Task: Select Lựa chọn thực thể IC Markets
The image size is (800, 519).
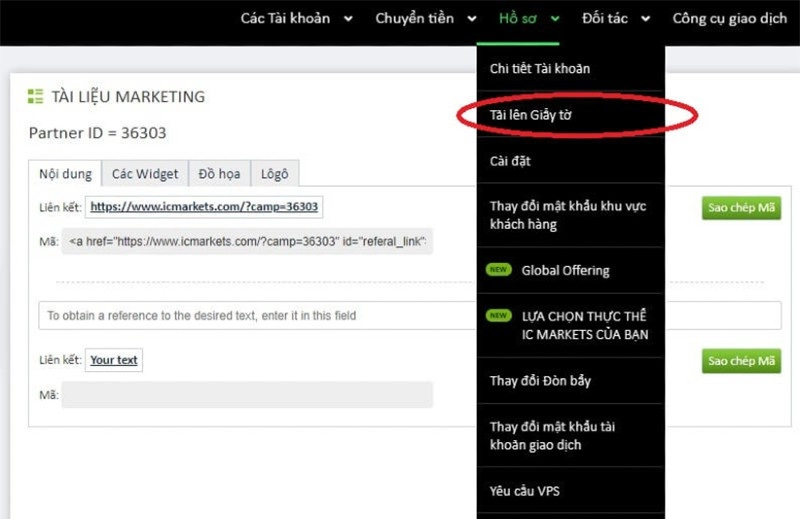Action: coord(570,325)
